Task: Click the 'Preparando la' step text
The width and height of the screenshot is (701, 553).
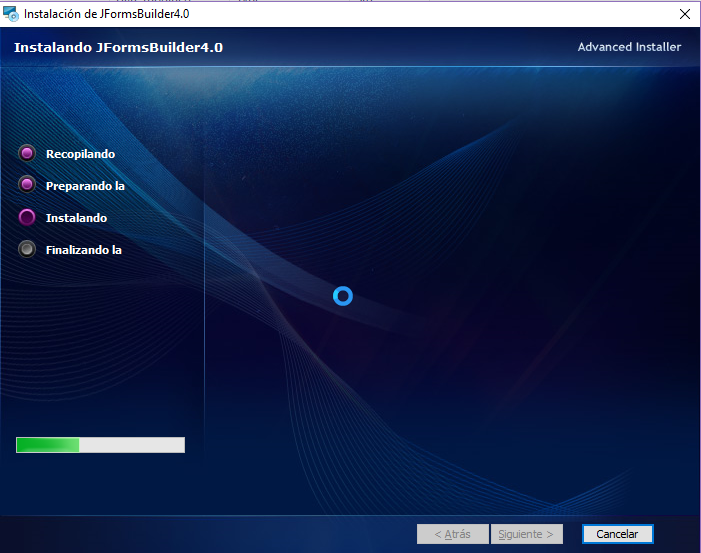Action: point(85,186)
